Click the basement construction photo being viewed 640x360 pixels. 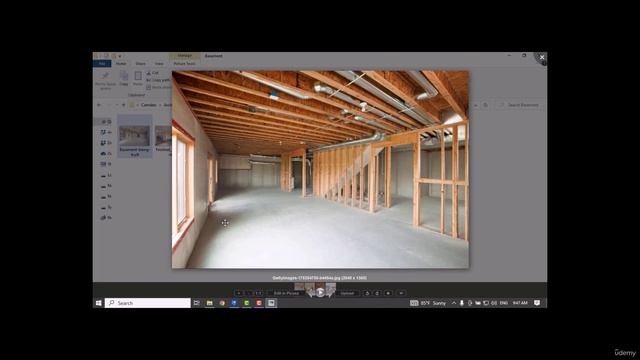coord(320,169)
